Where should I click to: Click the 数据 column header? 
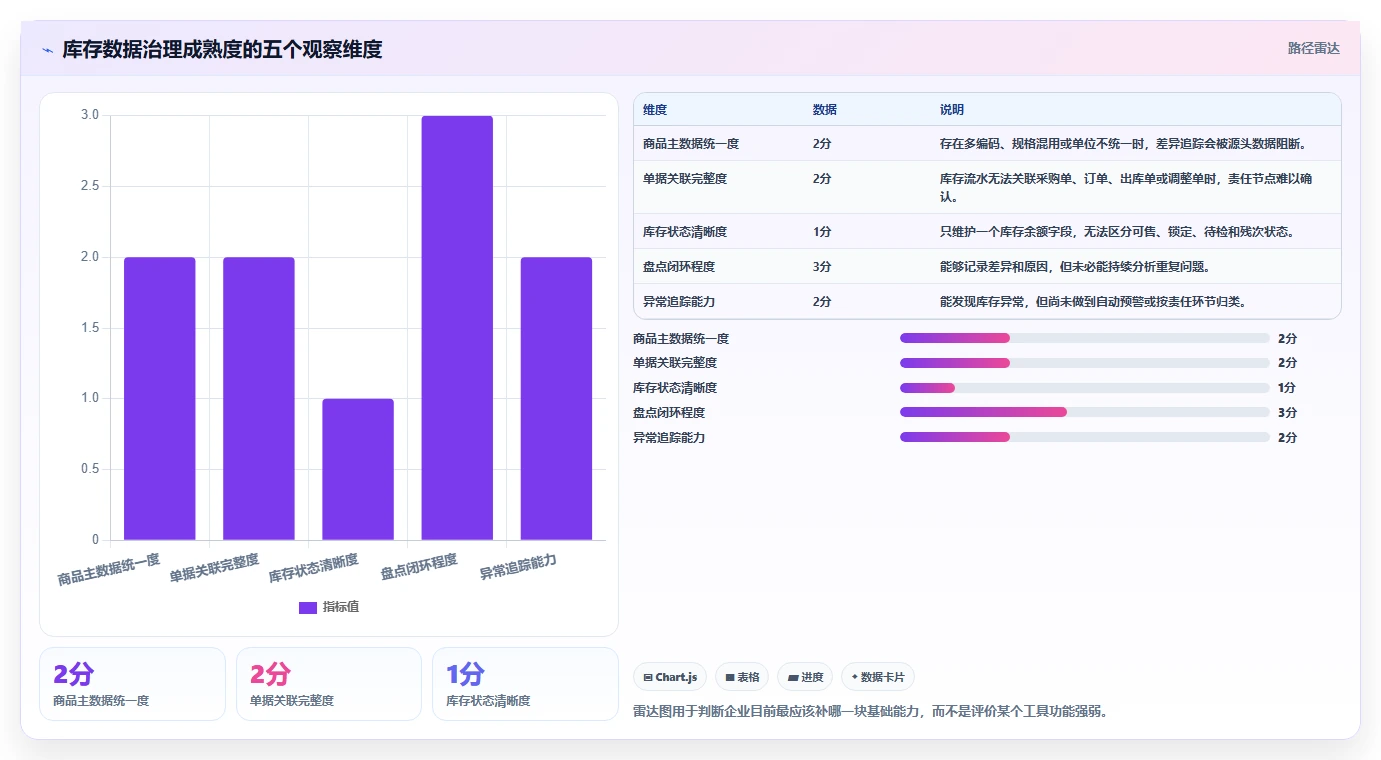825,109
